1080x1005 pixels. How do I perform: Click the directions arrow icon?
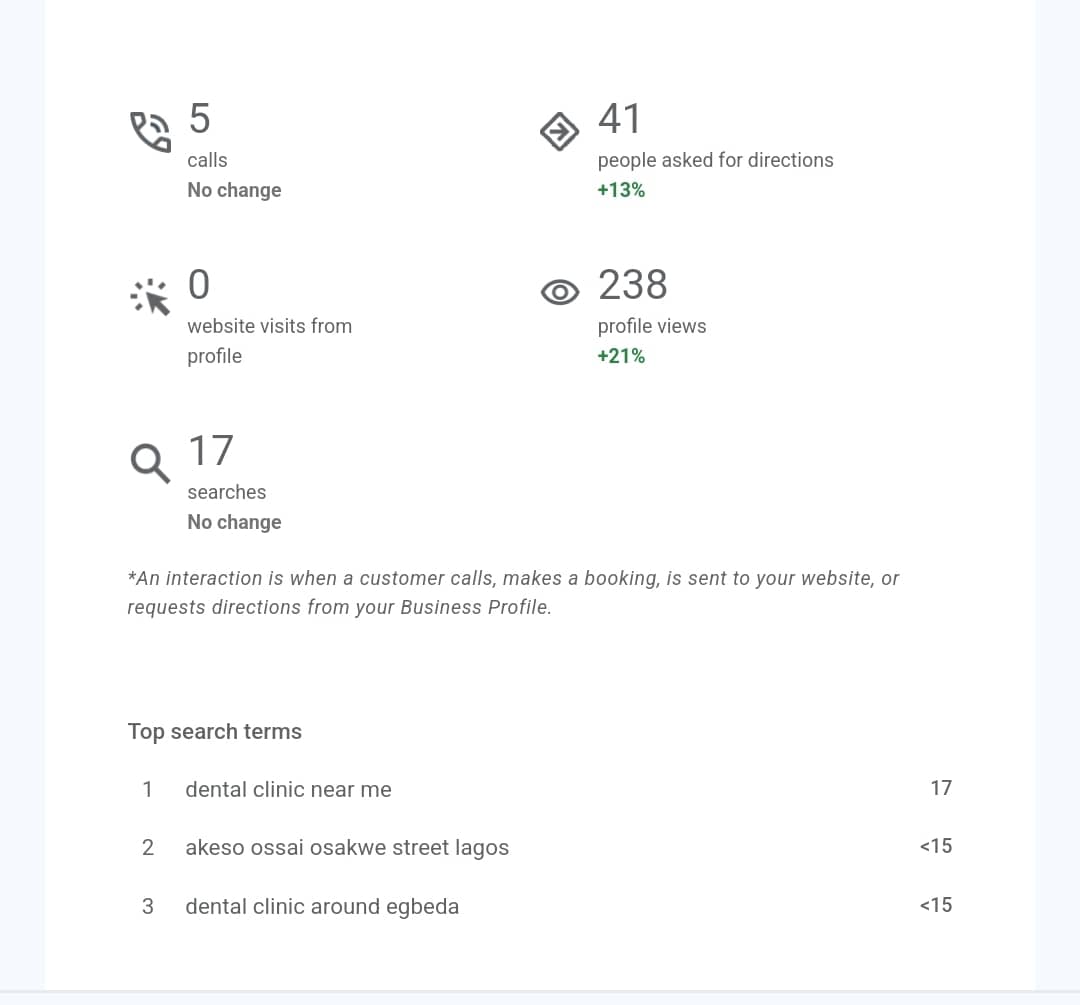[559, 131]
